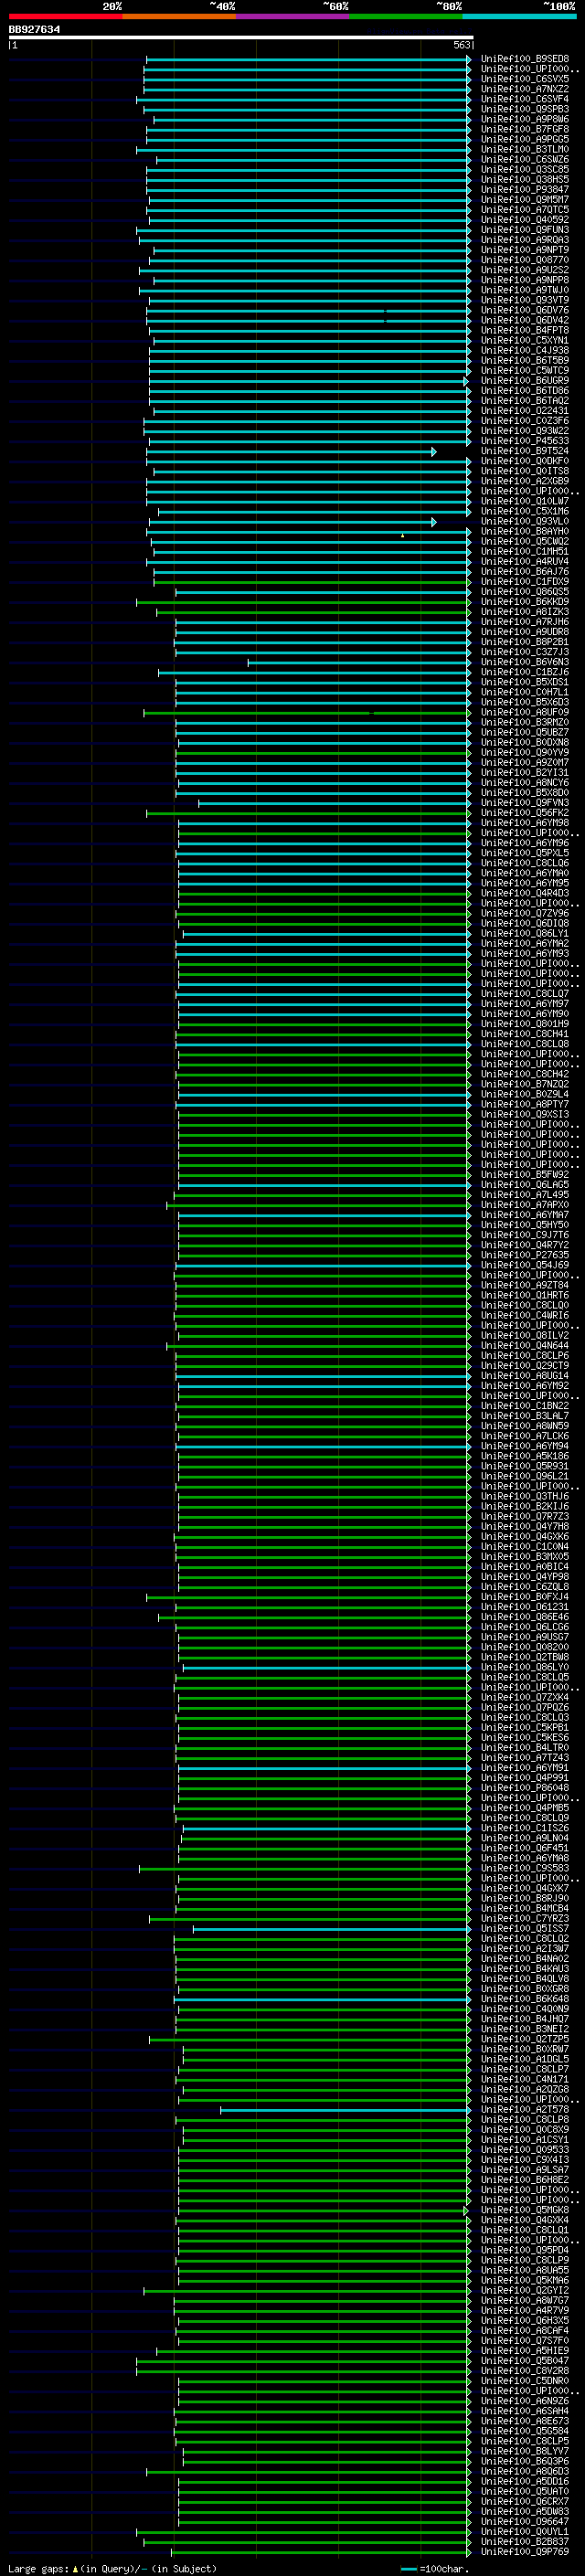Screen dimensions: 585x2576
Task: Click the white query sequence bar
Action: pyautogui.click(x=240, y=37)
